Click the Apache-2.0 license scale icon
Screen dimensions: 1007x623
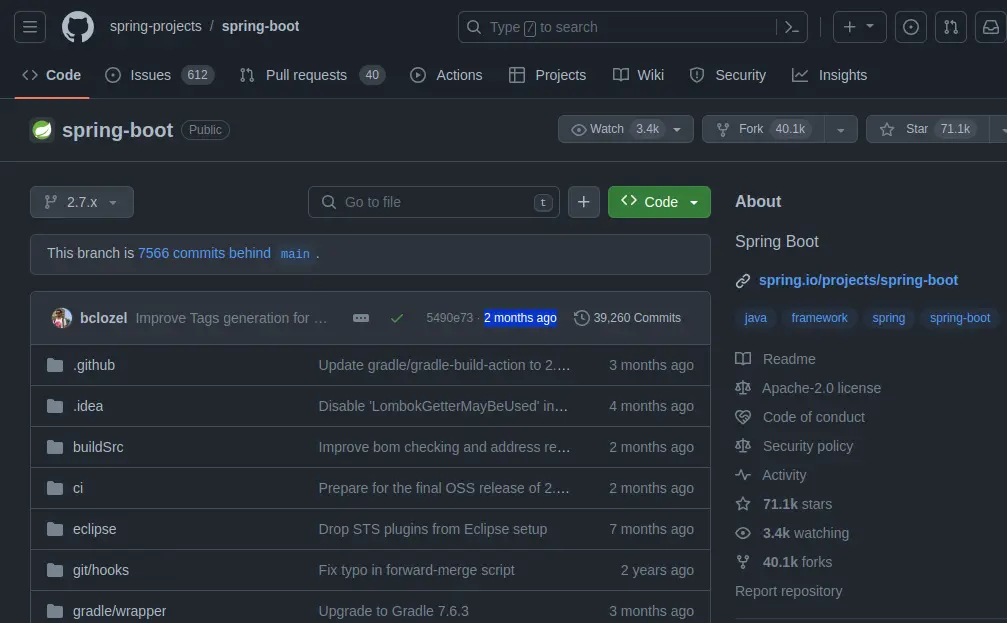coord(743,388)
